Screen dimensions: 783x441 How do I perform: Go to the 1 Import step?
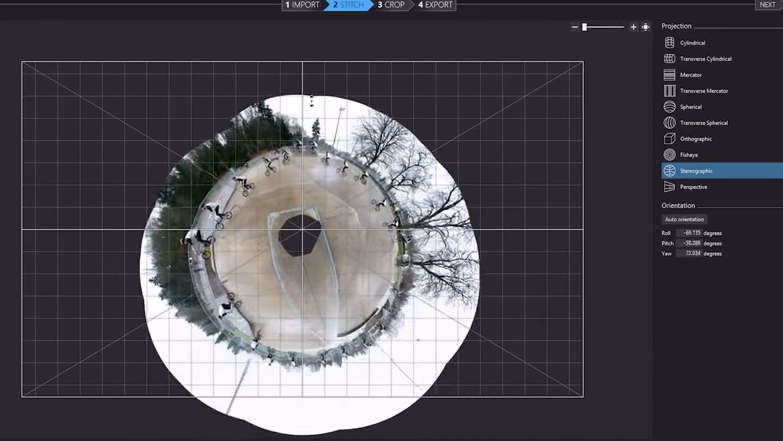[302, 5]
